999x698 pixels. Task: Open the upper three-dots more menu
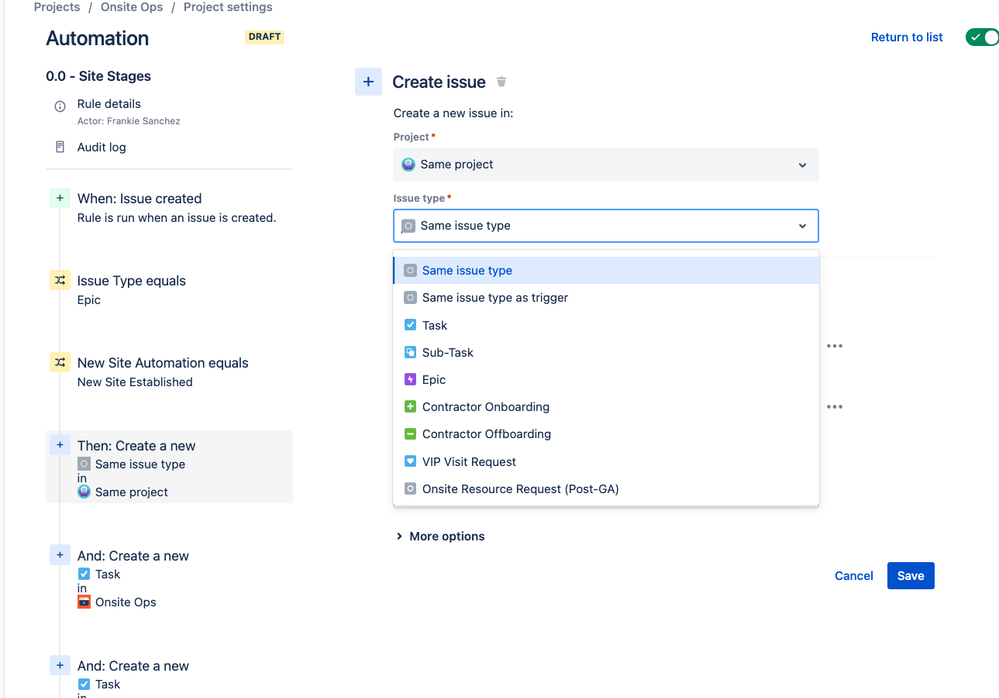(835, 346)
